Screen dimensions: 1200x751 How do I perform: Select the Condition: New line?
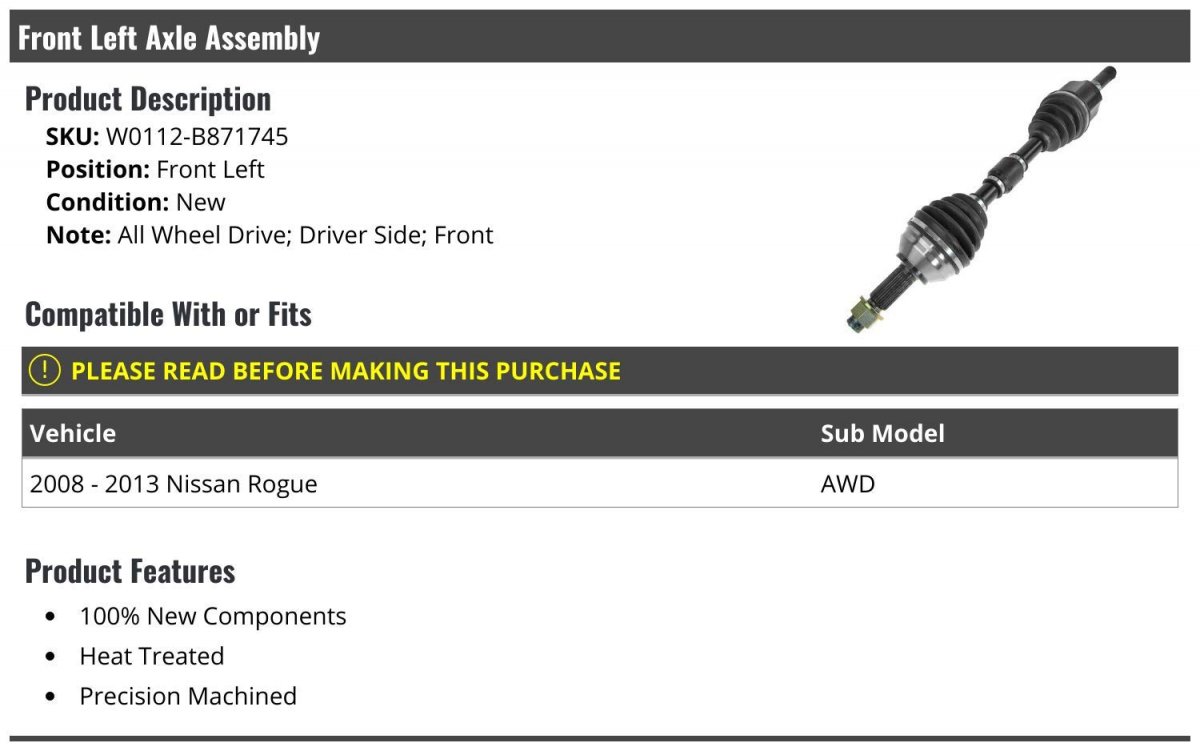coord(136,202)
